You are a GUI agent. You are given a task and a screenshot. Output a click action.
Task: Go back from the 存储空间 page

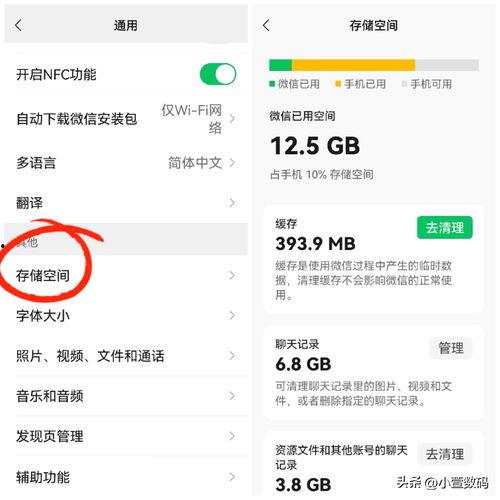266,25
